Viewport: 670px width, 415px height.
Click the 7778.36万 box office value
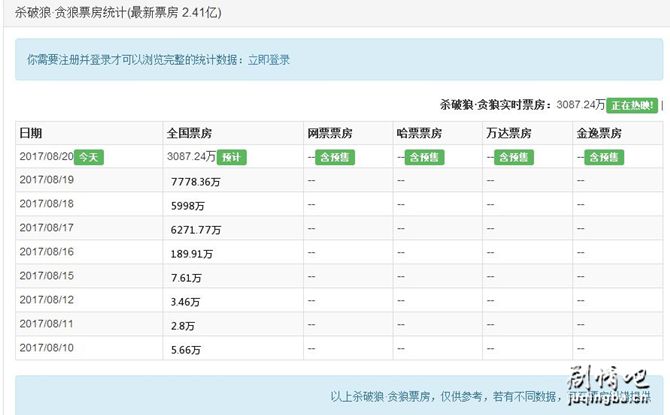click(x=197, y=182)
